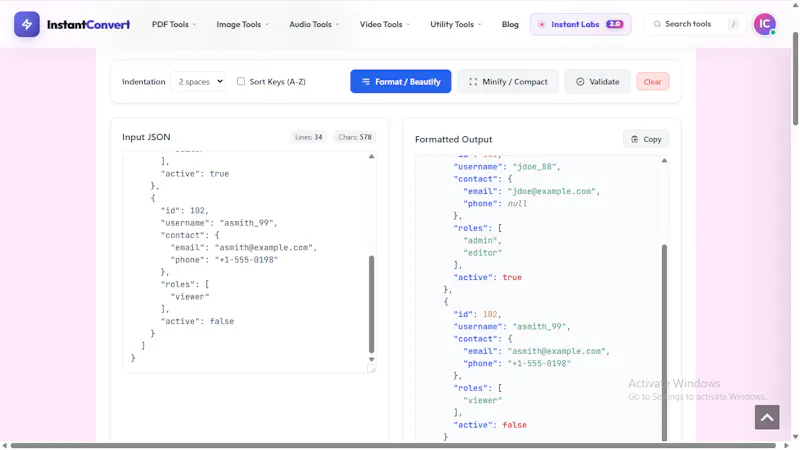Click the Formatted Output scroll-up arrow

(664, 161)
